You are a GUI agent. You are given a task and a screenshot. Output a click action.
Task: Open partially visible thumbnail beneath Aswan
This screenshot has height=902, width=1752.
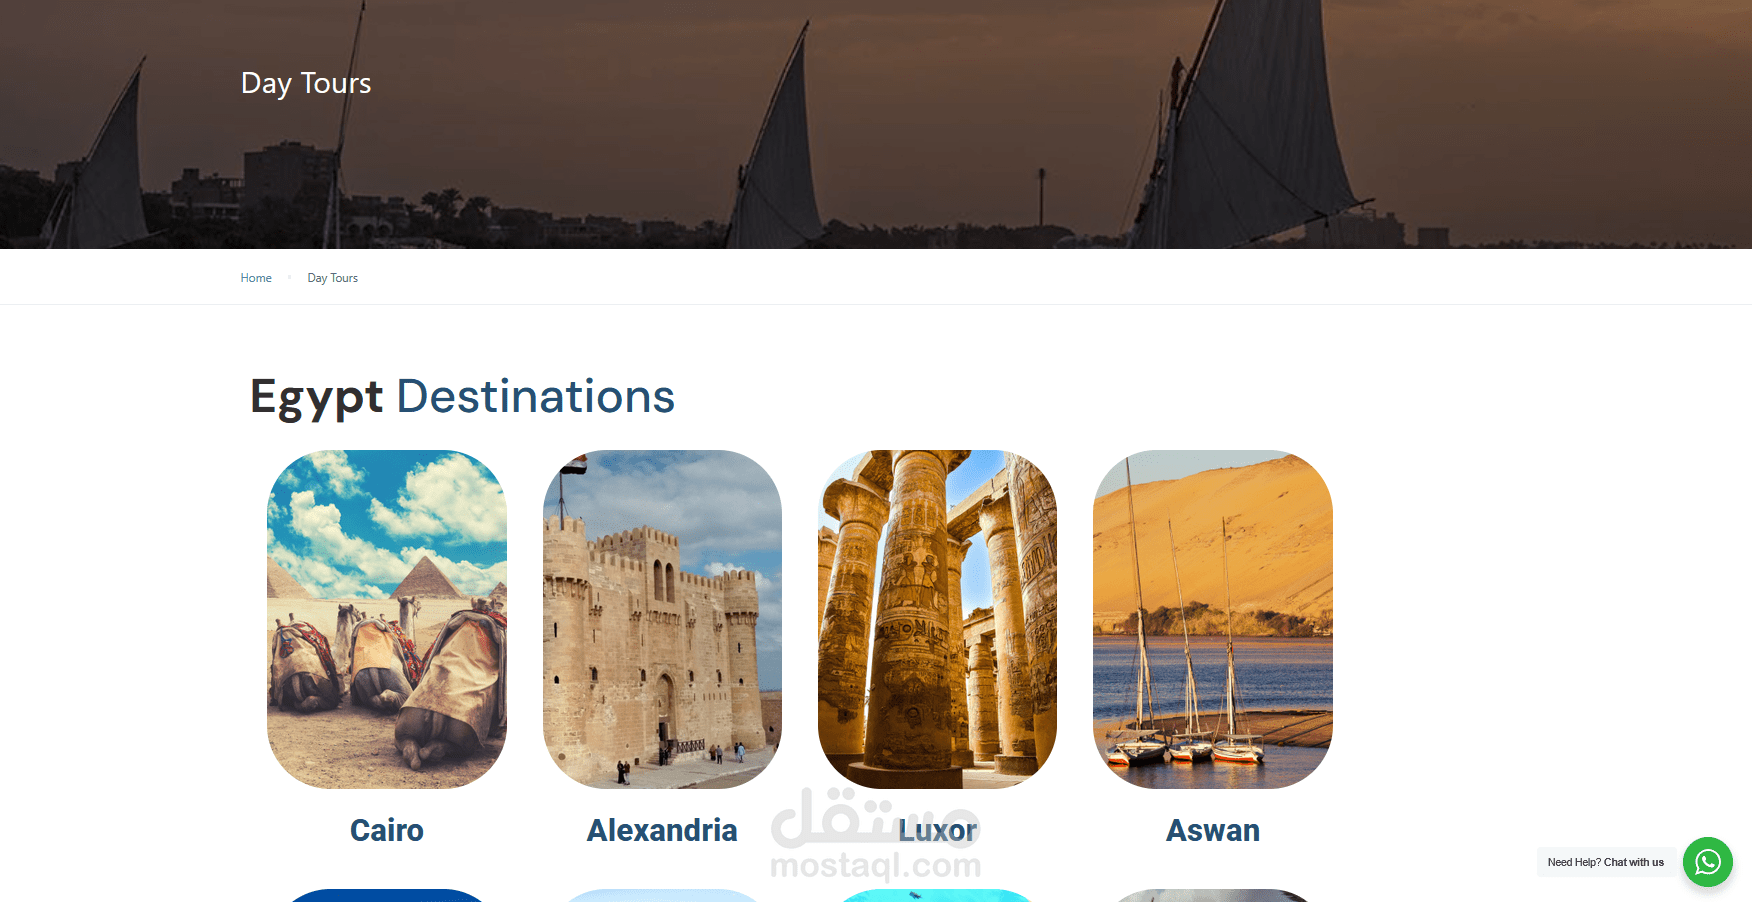click(1213, 895)
